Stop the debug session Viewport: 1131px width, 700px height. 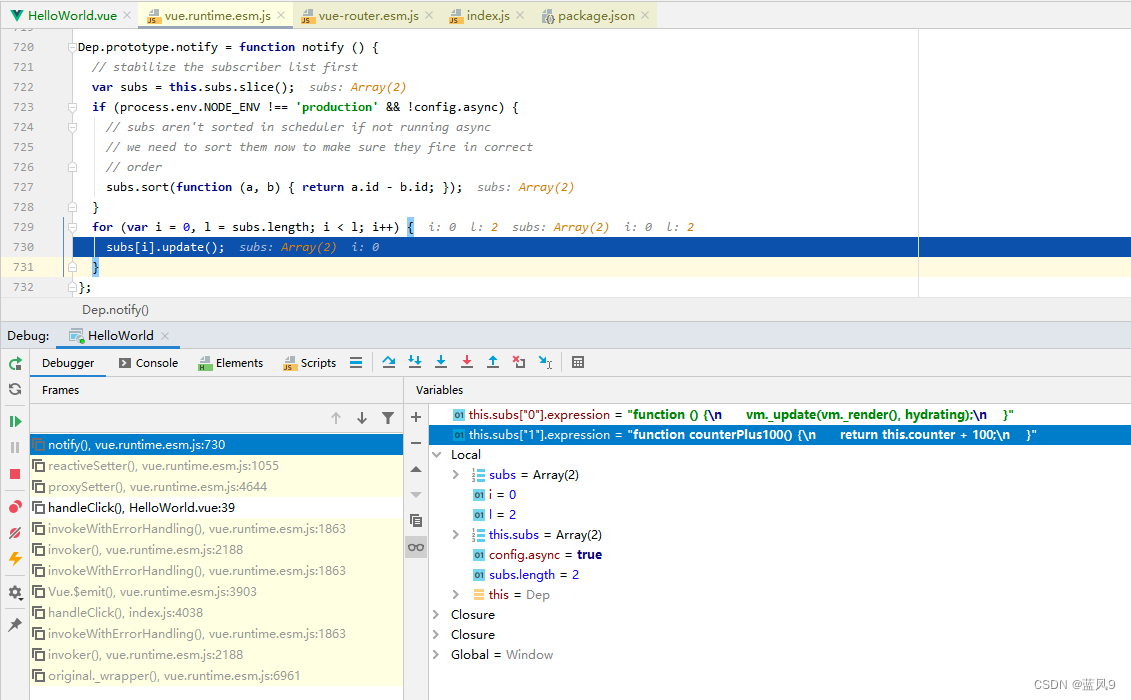(x=15, y=474)
